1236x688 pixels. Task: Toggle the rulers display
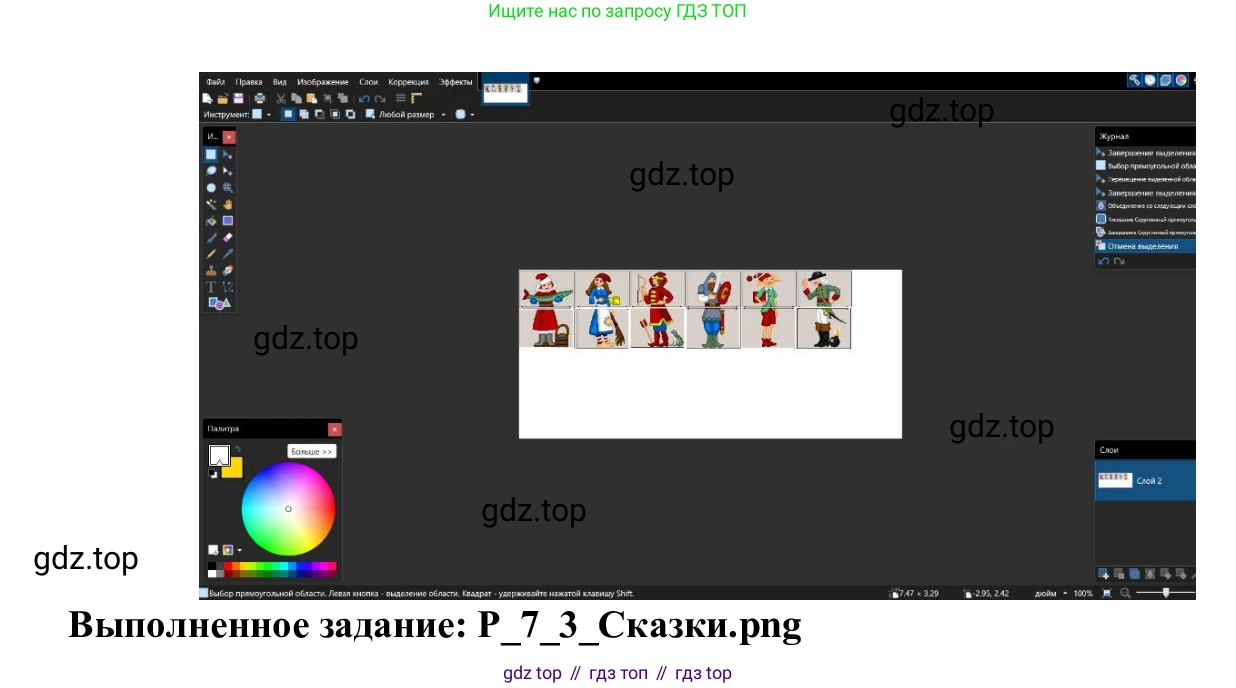point(417,98)
